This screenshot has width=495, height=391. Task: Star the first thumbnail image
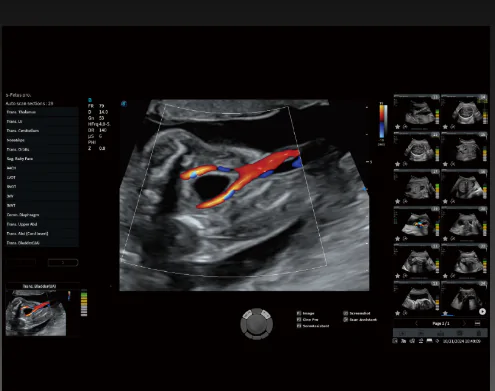coord(397,127)
